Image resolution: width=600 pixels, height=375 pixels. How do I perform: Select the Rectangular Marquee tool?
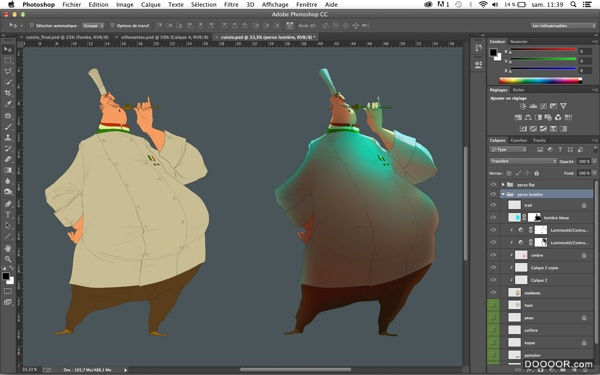click(x=8, y=60)
